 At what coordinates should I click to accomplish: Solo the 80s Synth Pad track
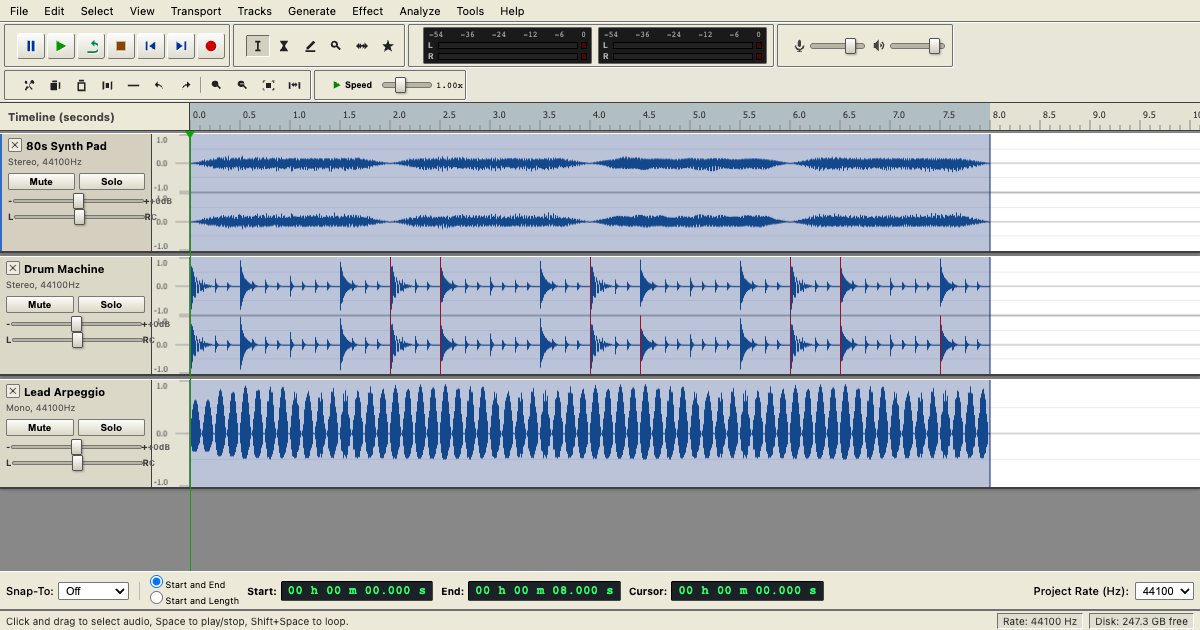pos(112,182)
